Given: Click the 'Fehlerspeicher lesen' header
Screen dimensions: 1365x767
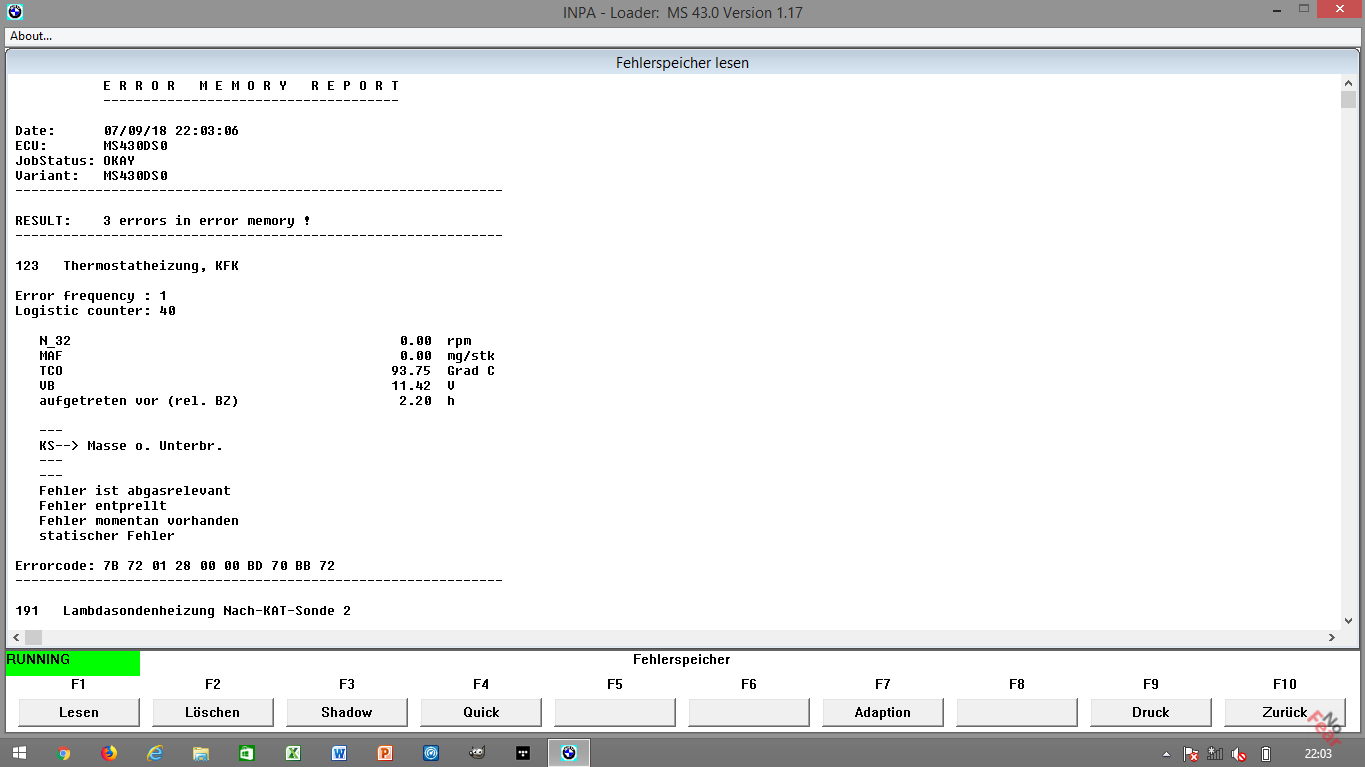Looking at the screenshot, I should tap(682, 62).
